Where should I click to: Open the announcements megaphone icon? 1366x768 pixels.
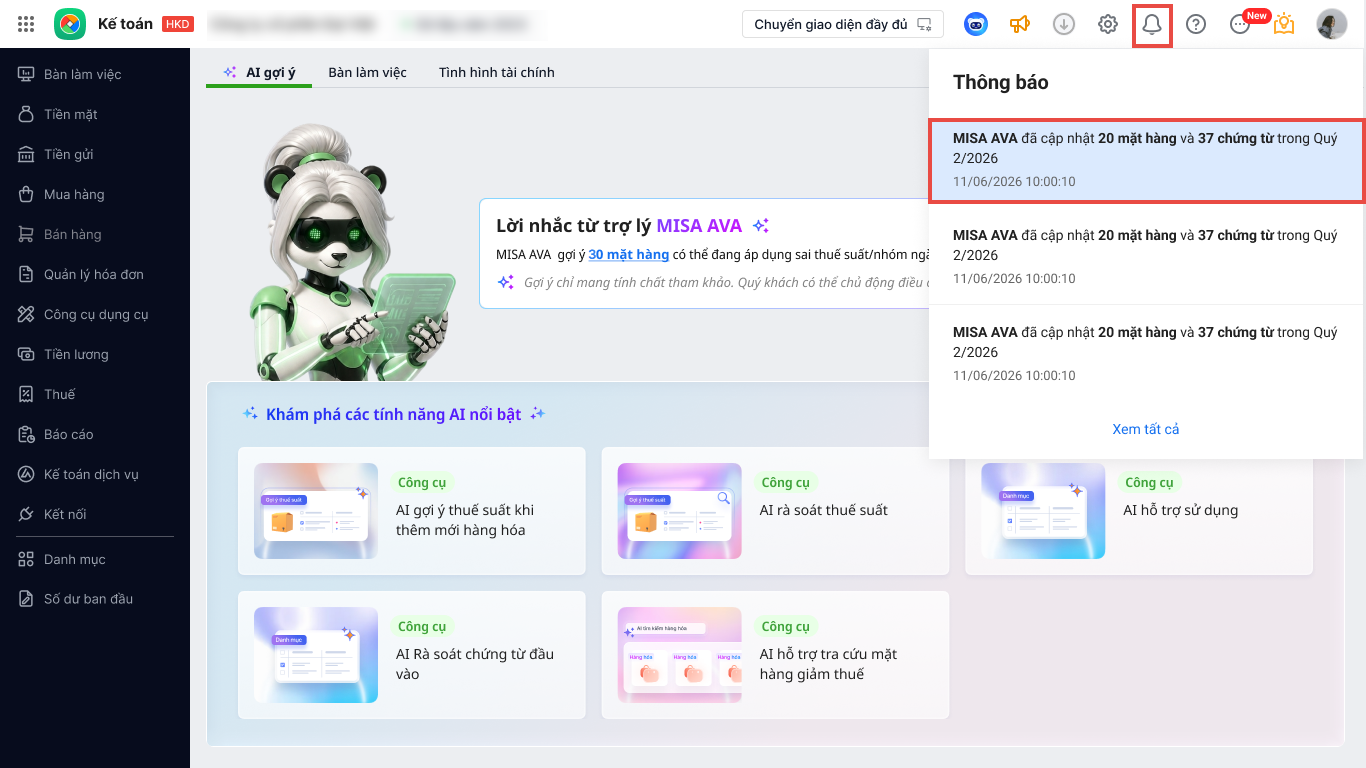pyautogui.click(x=1020, y=24)
